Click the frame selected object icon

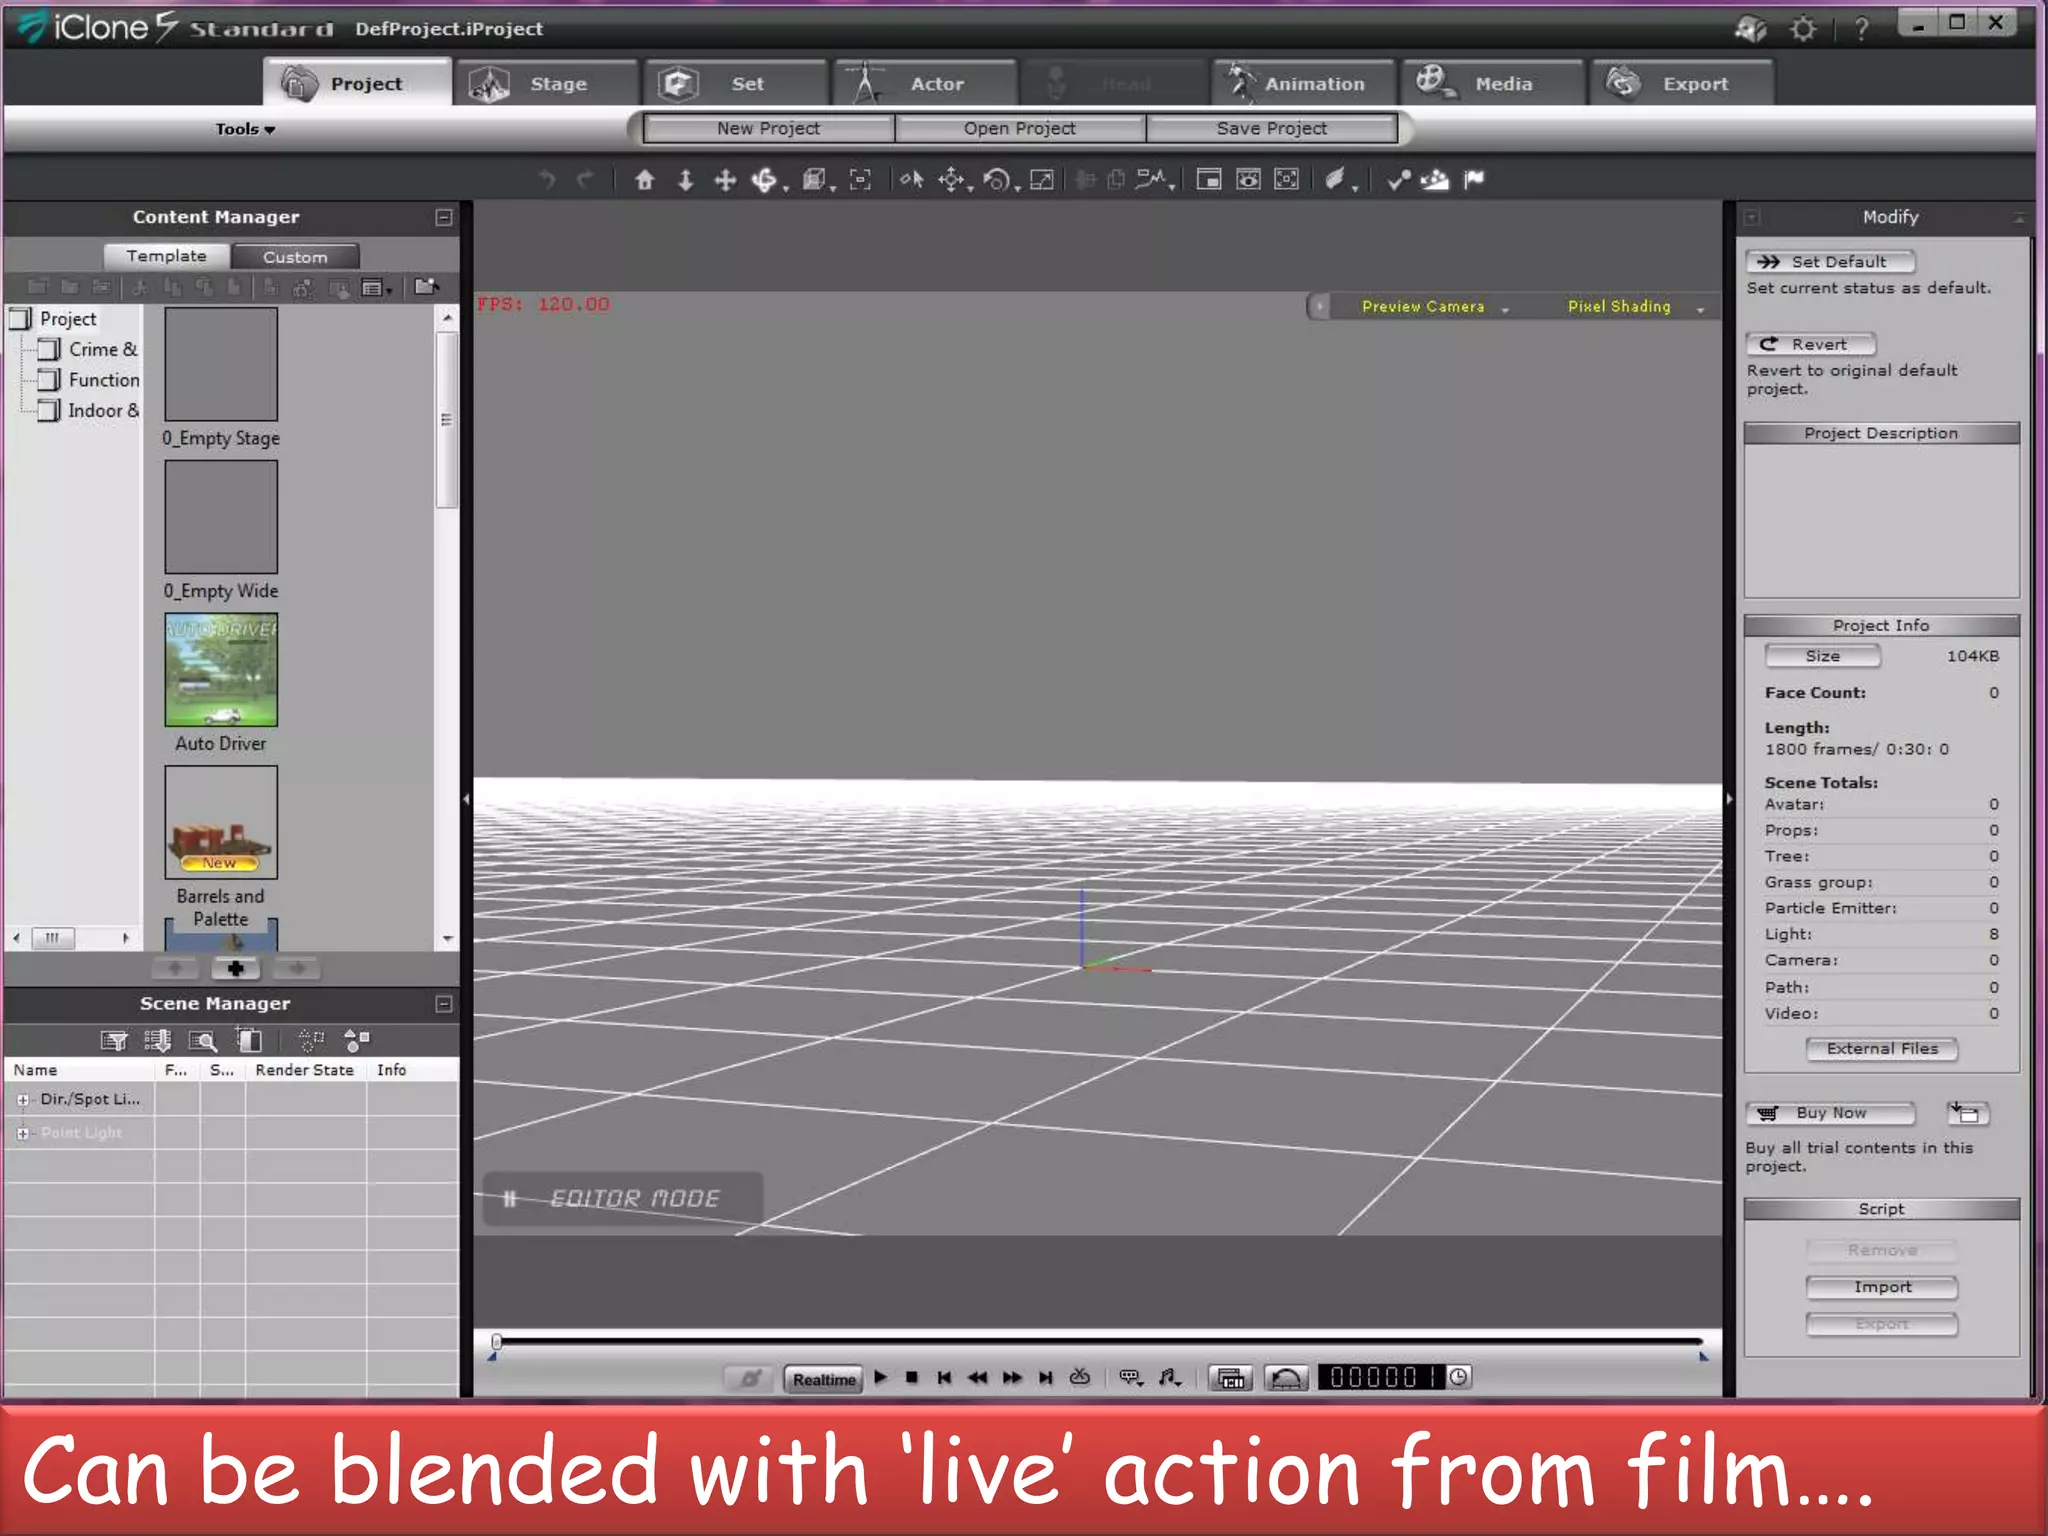point(860,180)
